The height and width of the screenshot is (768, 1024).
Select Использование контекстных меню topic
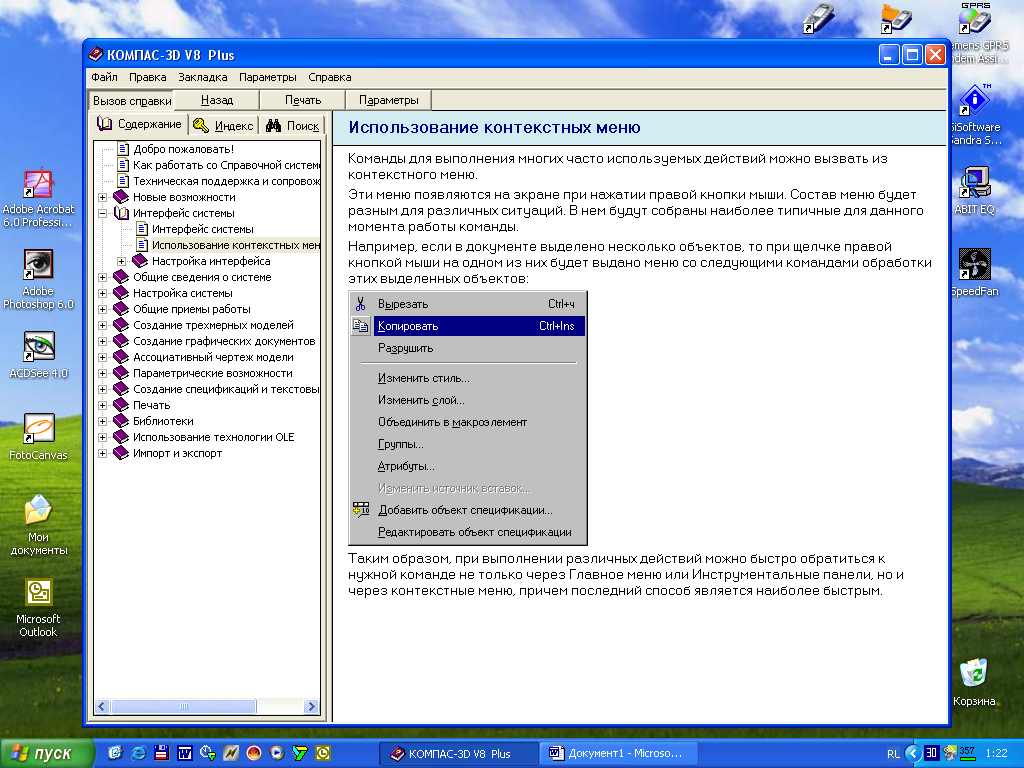coord(236,245)
